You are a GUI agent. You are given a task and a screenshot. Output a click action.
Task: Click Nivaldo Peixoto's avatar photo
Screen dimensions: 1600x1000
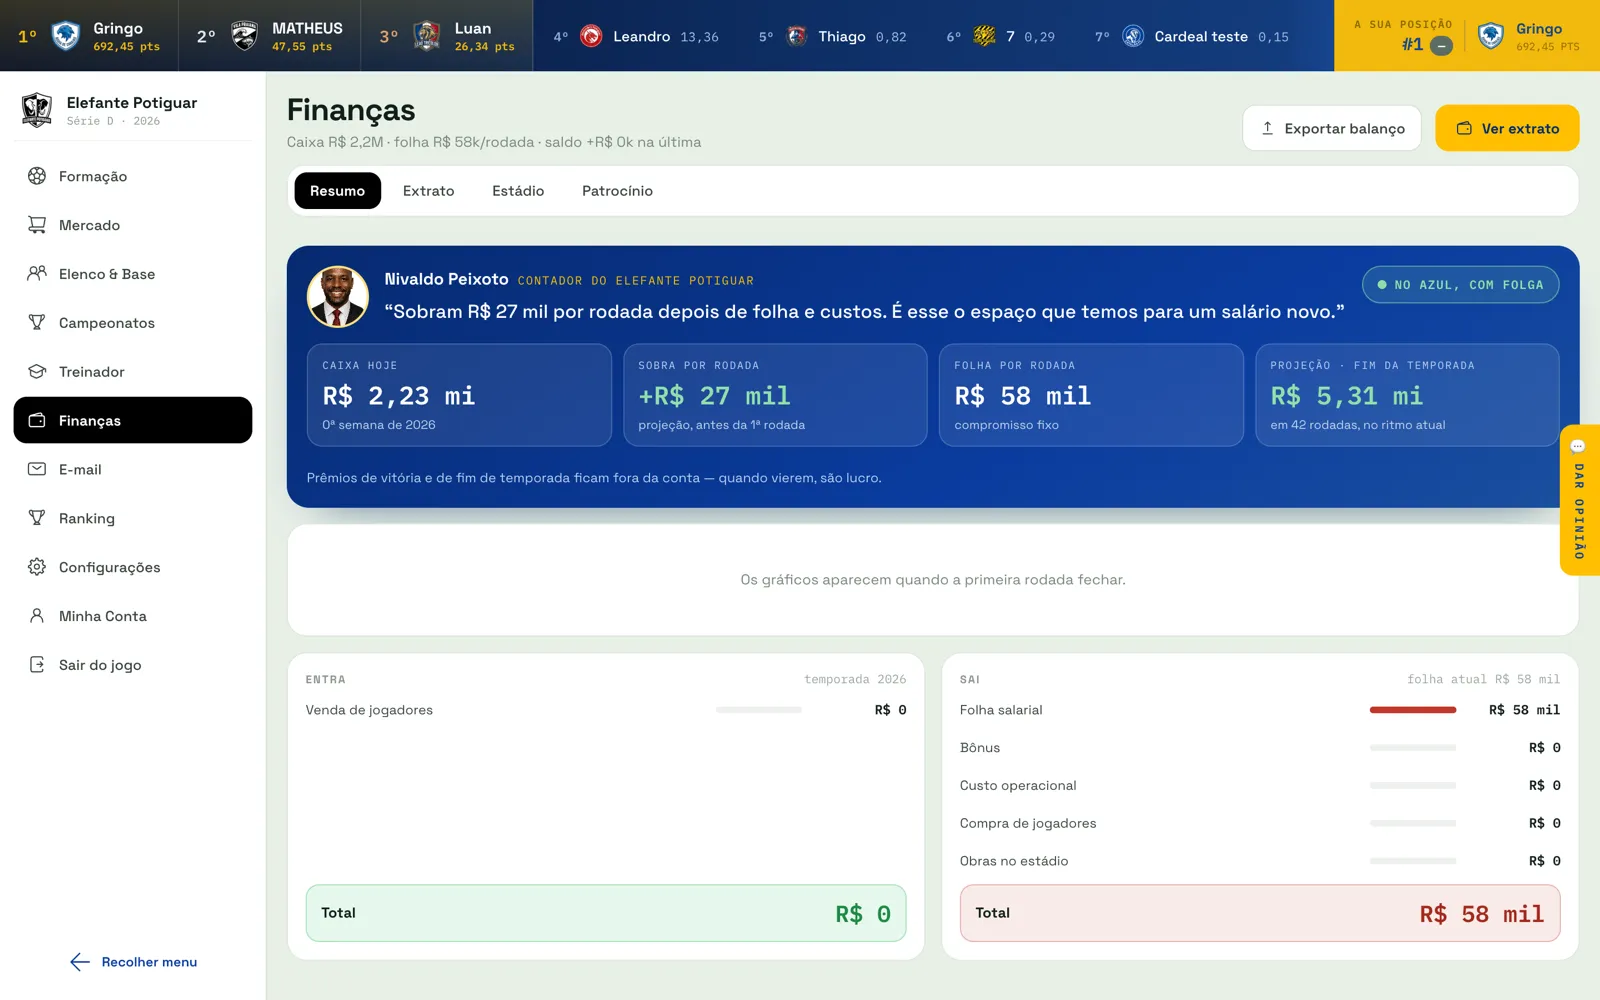pyautogui.click(x=338, y=297)
